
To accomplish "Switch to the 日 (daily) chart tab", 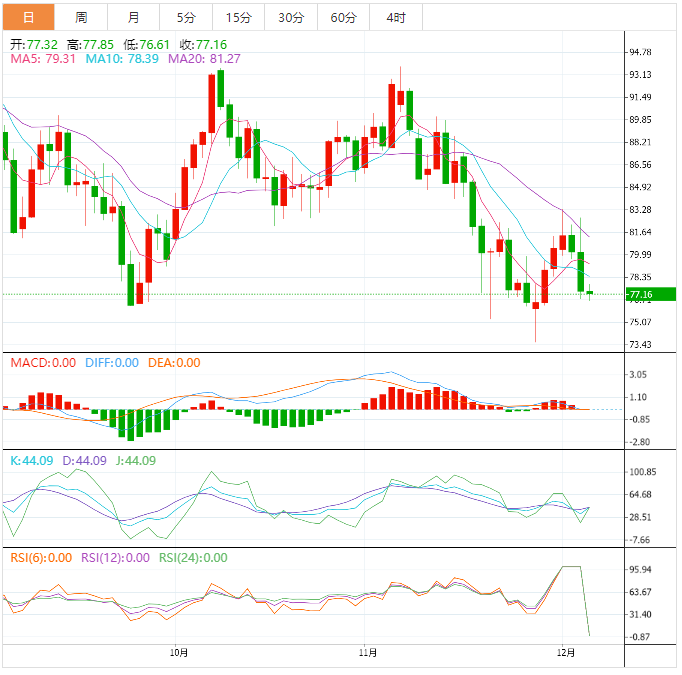I will tap(28, 18).
